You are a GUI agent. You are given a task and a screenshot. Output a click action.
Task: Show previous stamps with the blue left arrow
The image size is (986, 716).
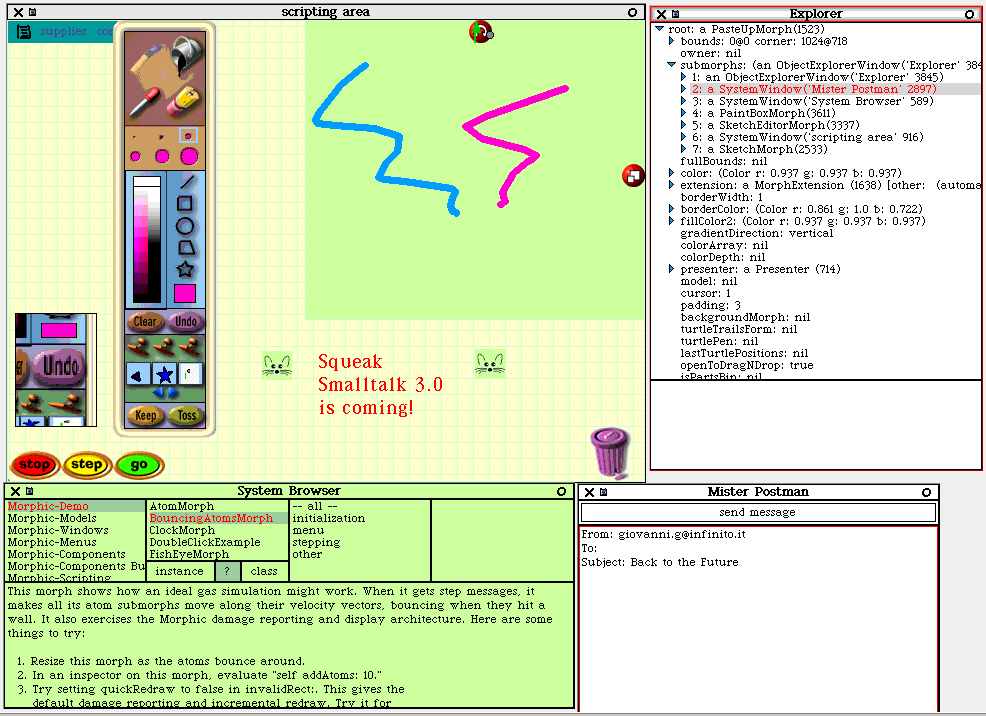tap(157, 394)
